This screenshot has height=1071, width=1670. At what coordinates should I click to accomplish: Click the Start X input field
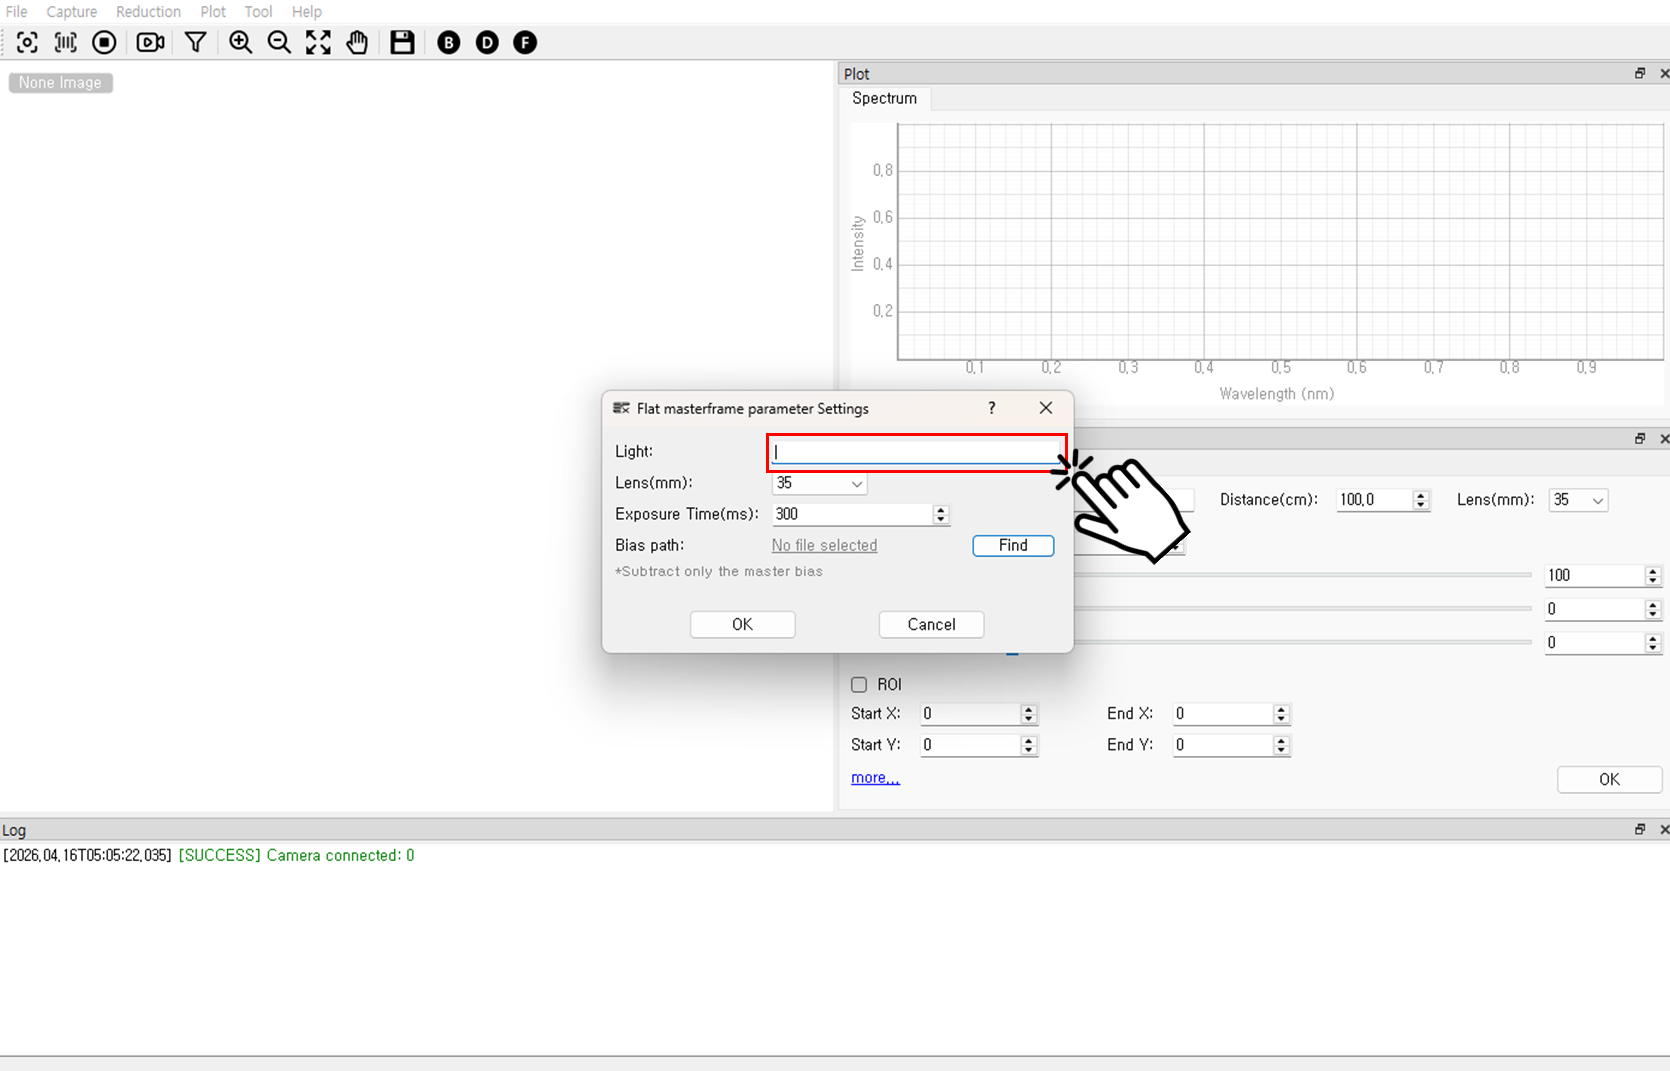(x=970, y=714)
